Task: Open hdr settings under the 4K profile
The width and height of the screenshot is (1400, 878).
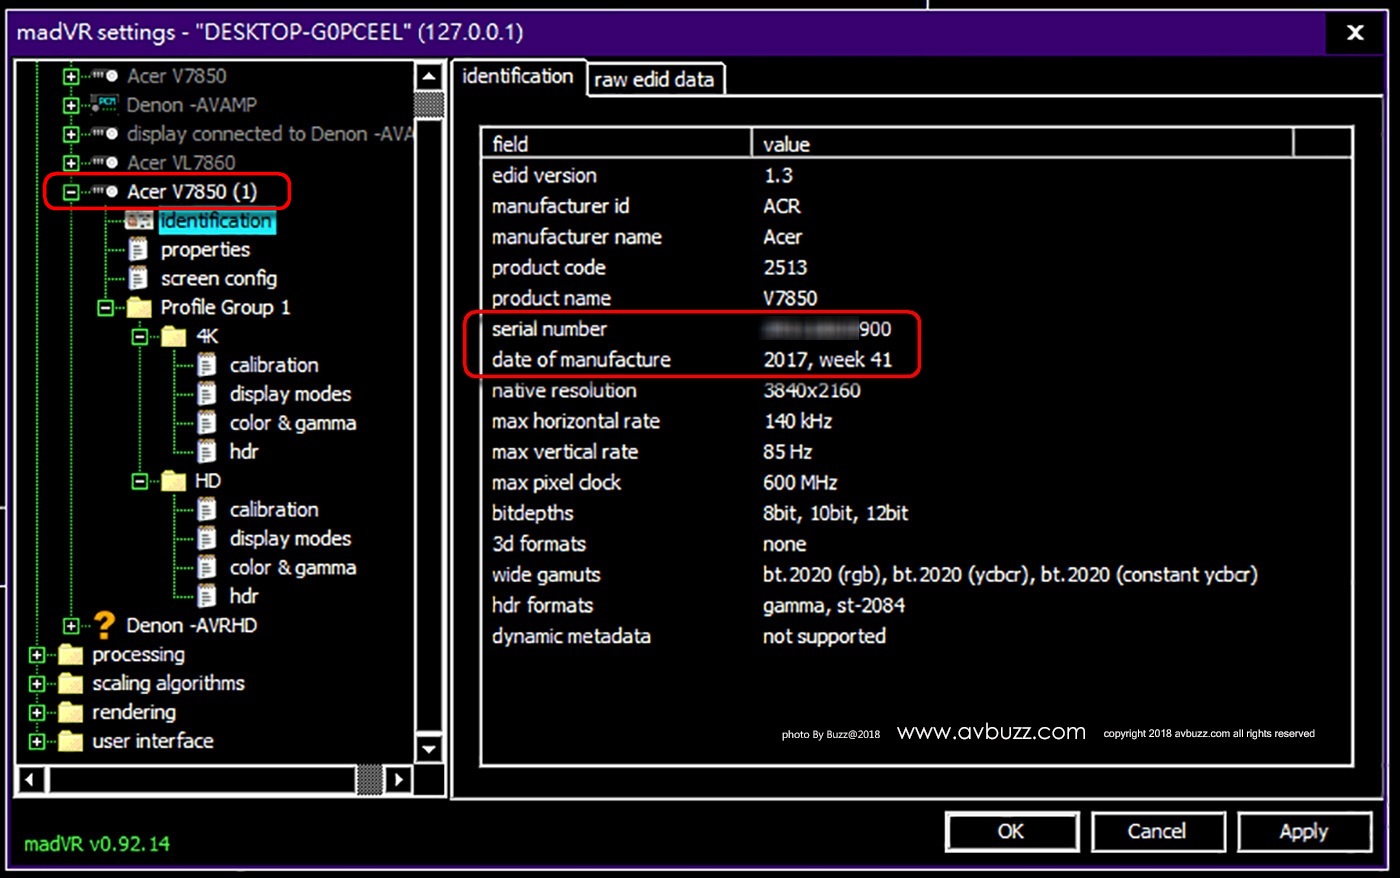Action: point(243,452)
